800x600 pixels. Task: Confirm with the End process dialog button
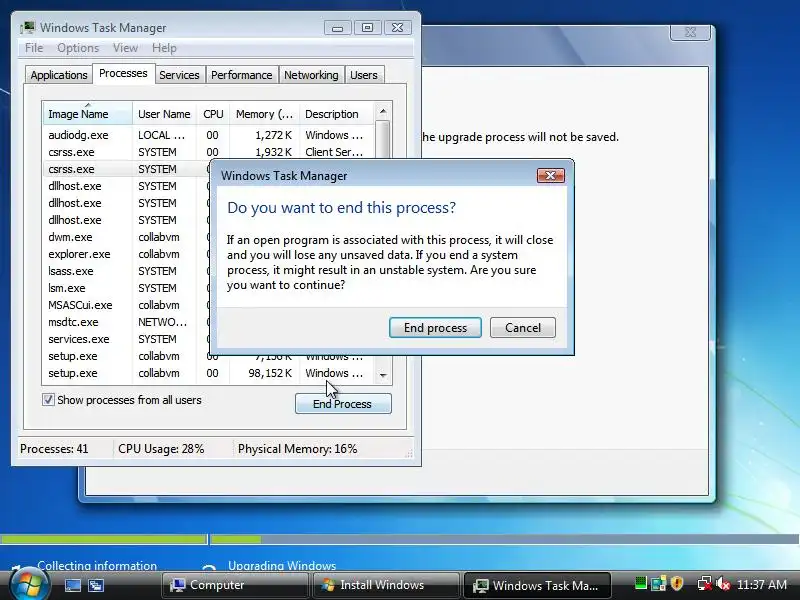point(435,328)
